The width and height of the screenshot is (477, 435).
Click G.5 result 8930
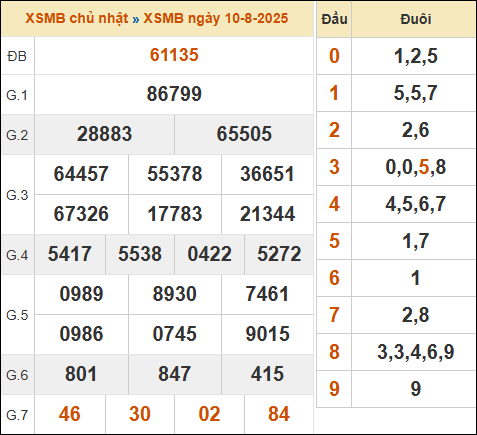174,294
